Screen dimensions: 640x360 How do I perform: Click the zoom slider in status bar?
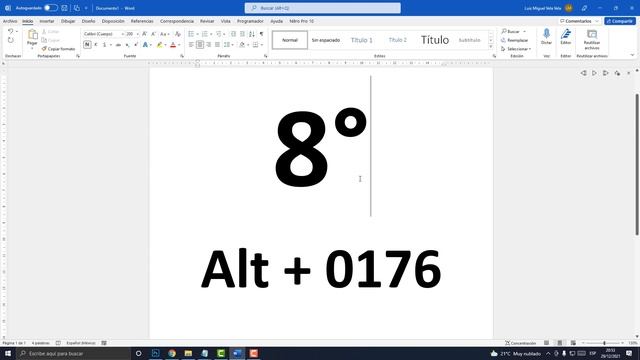click(x=604, y=343)
